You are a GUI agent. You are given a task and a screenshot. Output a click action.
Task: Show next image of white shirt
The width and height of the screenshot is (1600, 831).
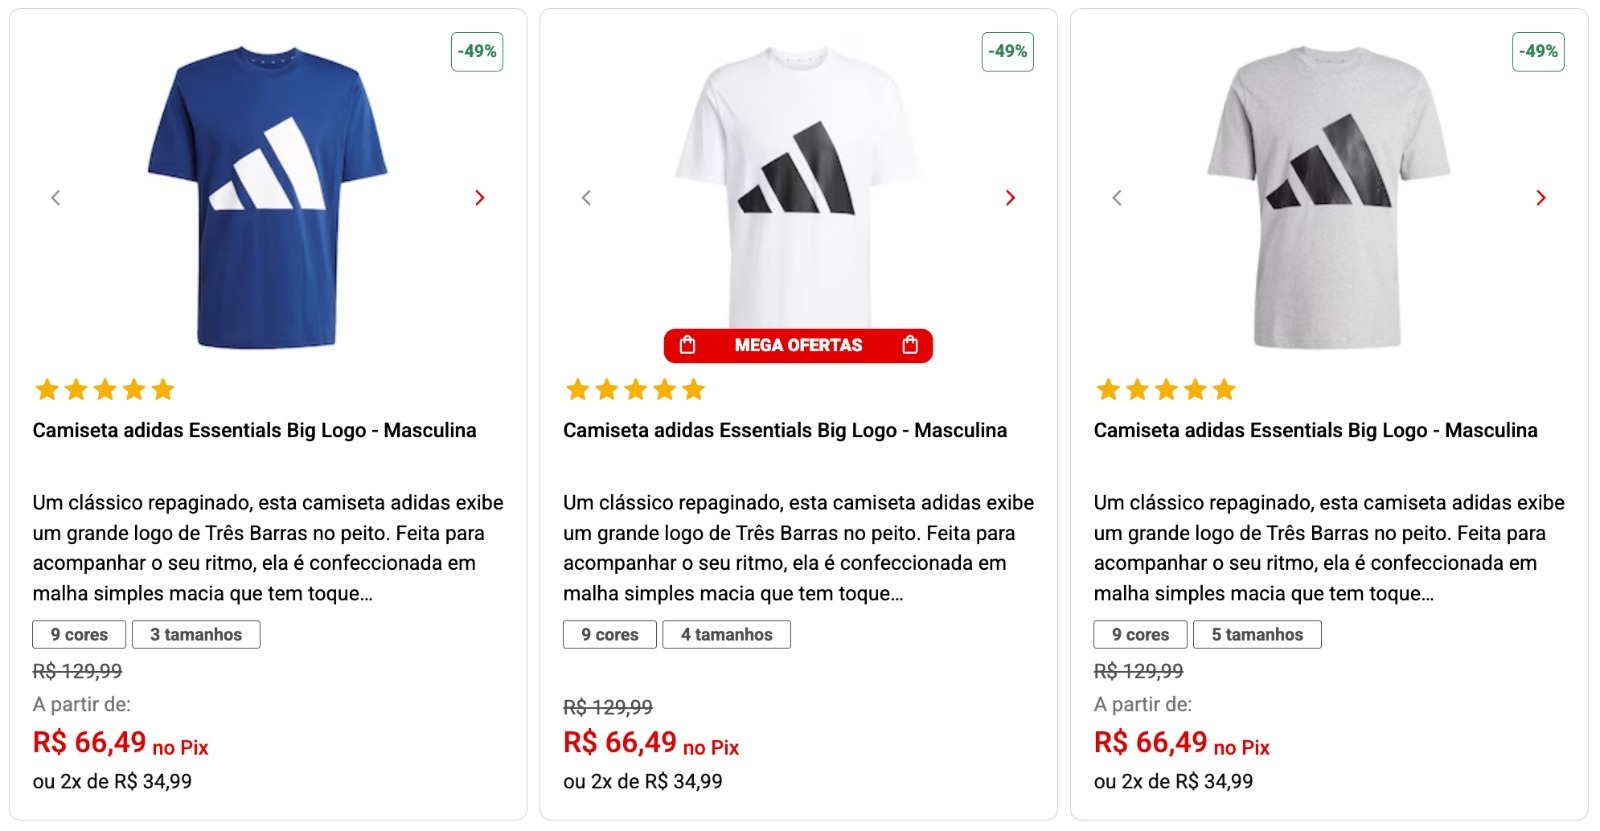(1010, 198)
